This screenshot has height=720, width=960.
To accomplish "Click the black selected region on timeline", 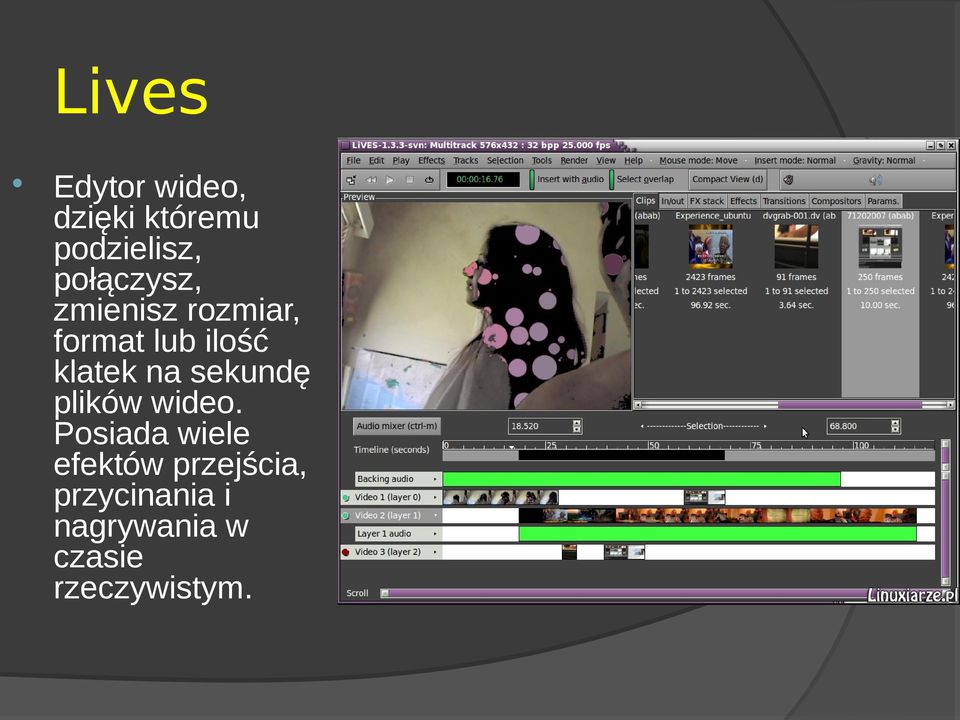I will [621, 456].
